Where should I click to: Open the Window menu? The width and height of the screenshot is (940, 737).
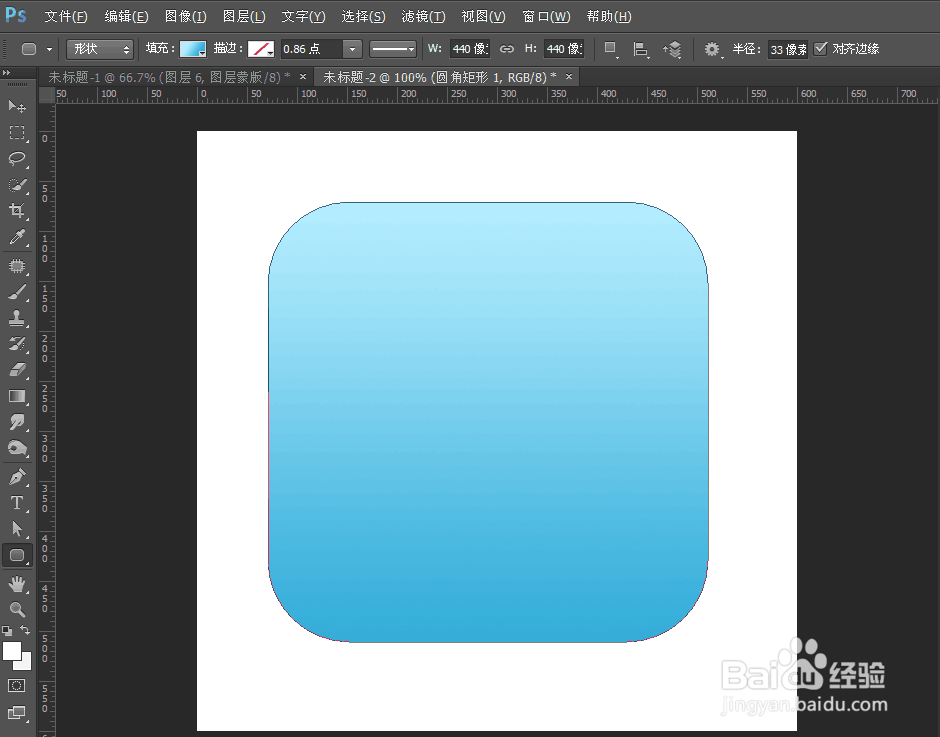[x=546, y=16]
